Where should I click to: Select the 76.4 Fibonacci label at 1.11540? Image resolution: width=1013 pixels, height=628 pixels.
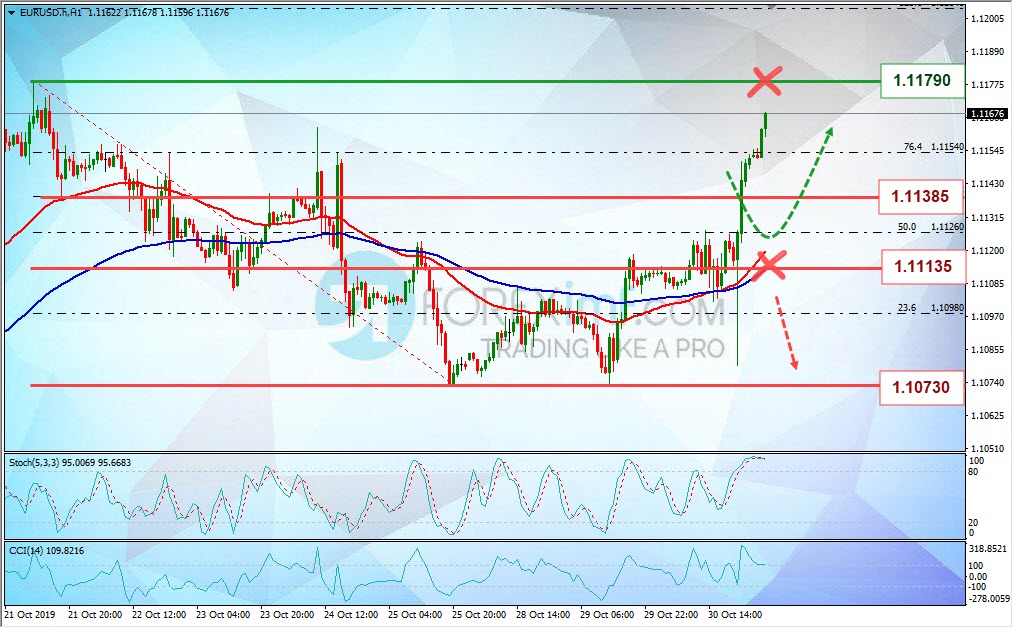point(934,147)
